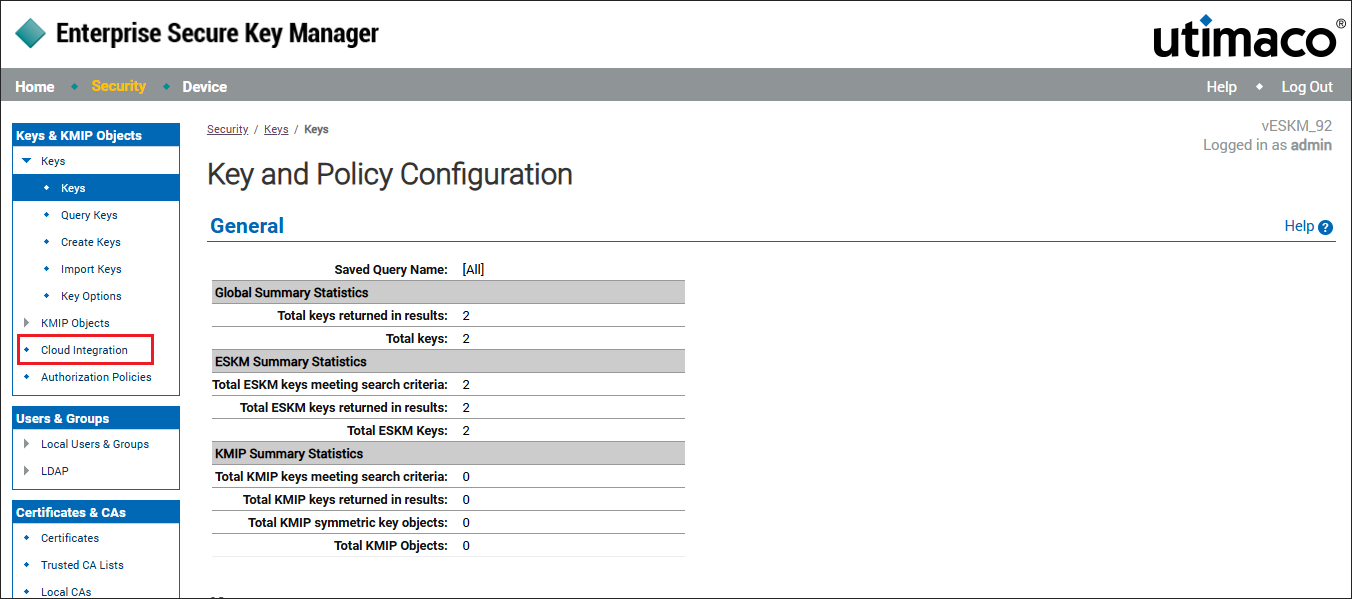This screenshot has width=1352, height=599.
Task: Expand the KMIP Objects node
Action: pos(27,323)
